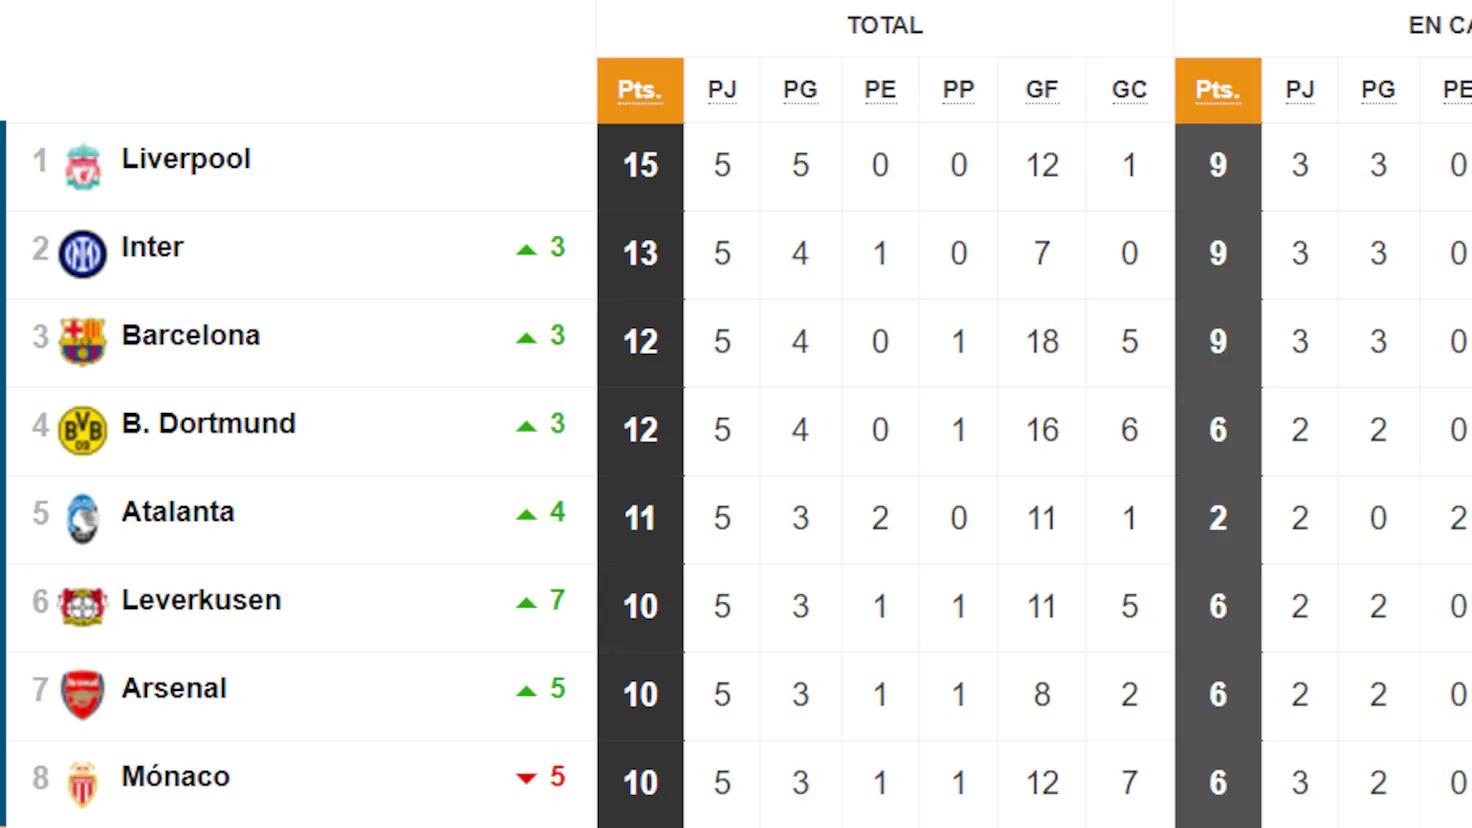
Task: Select the TOTAL standings tab header
Action: point(885,26)
